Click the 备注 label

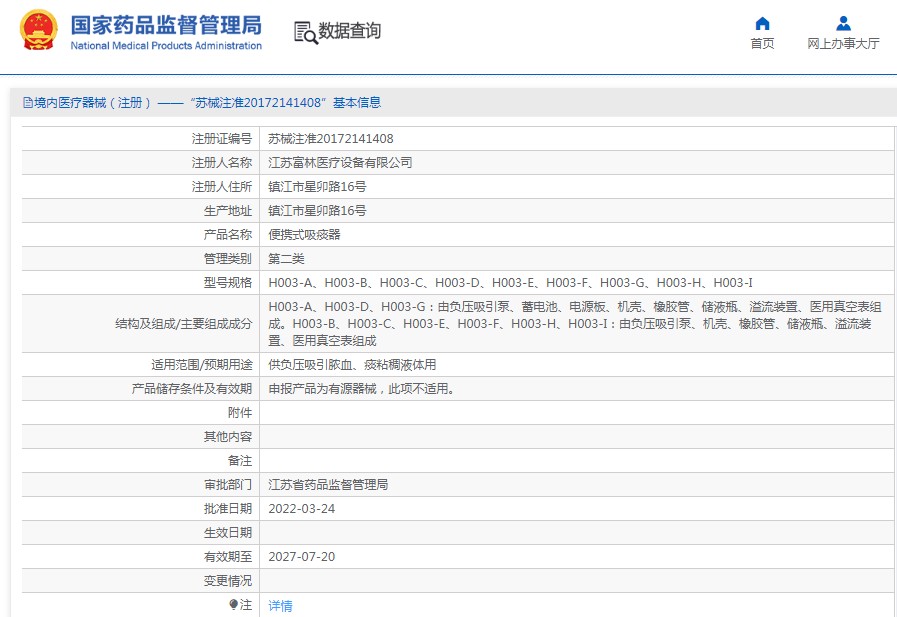pyautogui.click(x=240, y=461)
